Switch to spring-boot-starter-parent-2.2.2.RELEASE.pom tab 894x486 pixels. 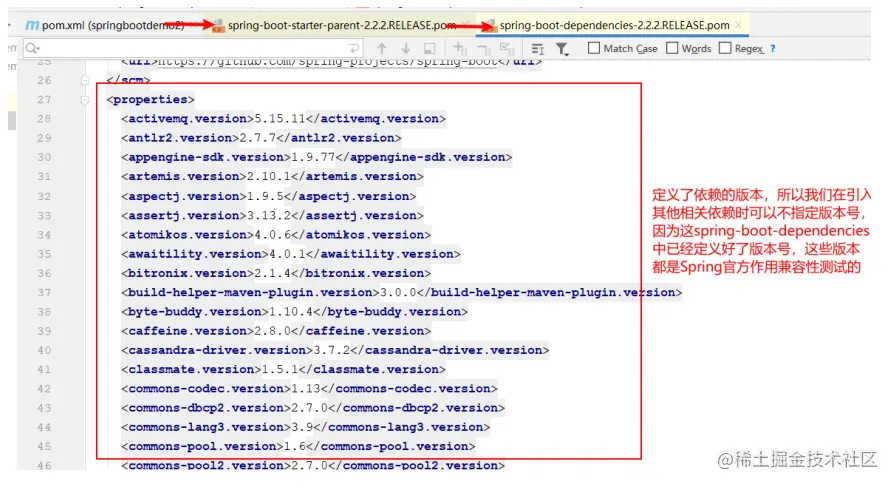(342, 25)
